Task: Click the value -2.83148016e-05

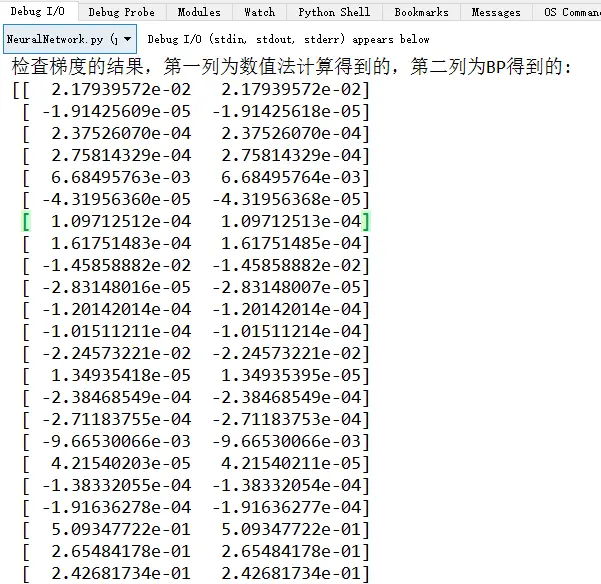Action: click(116, 287)
